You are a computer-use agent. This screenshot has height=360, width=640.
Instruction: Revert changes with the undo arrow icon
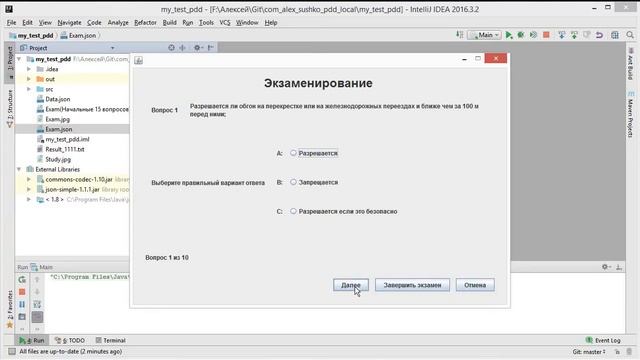click(x=600, y=35)
